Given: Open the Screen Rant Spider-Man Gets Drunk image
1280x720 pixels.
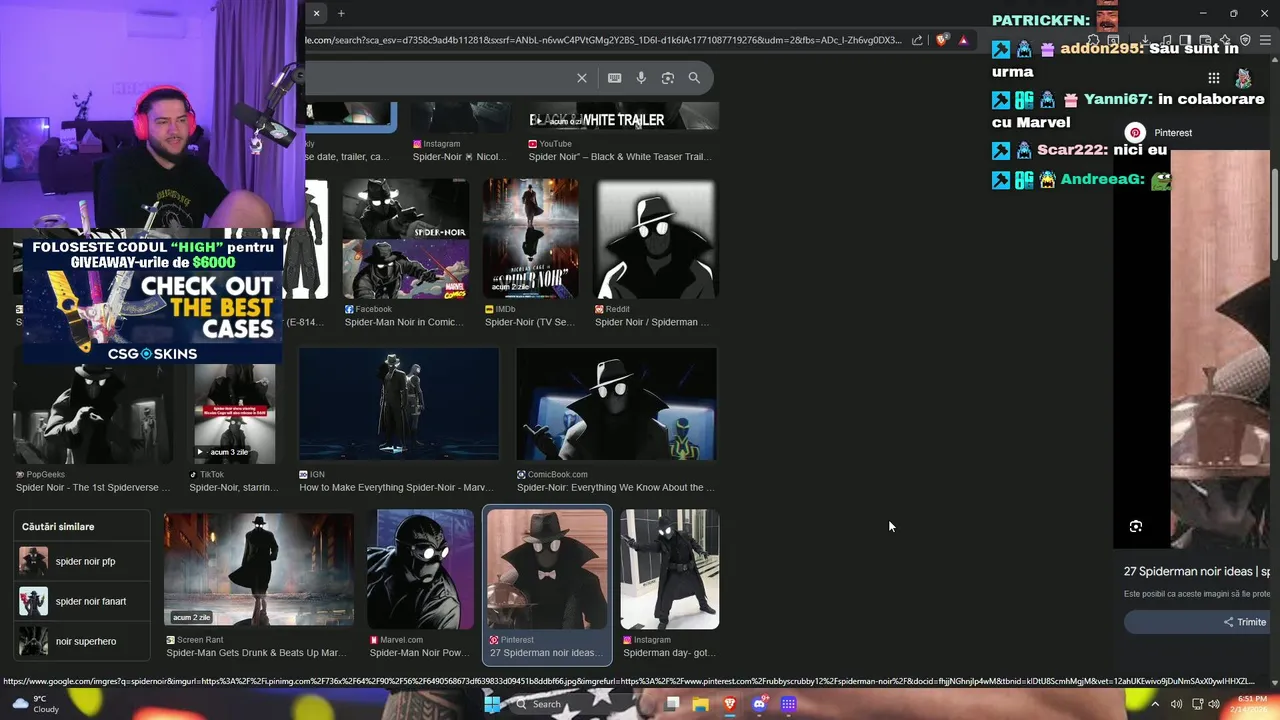Looking at the screenshot, I should (259, 570).
